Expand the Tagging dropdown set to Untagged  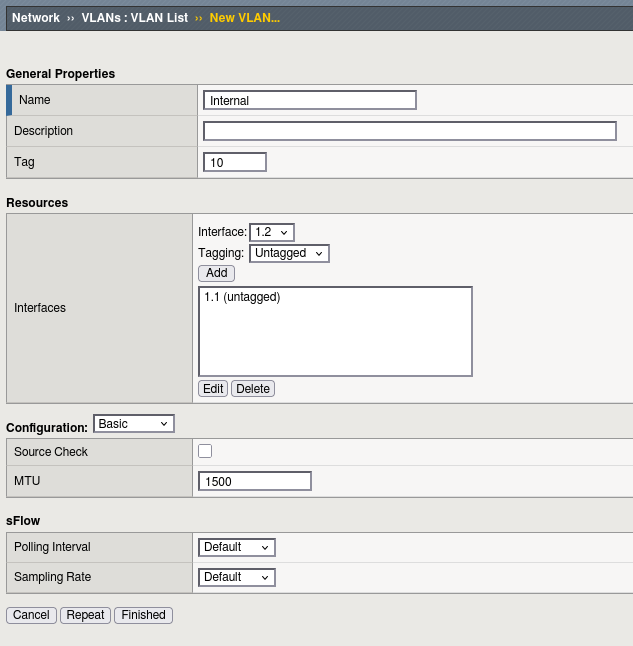pos(289,253)
